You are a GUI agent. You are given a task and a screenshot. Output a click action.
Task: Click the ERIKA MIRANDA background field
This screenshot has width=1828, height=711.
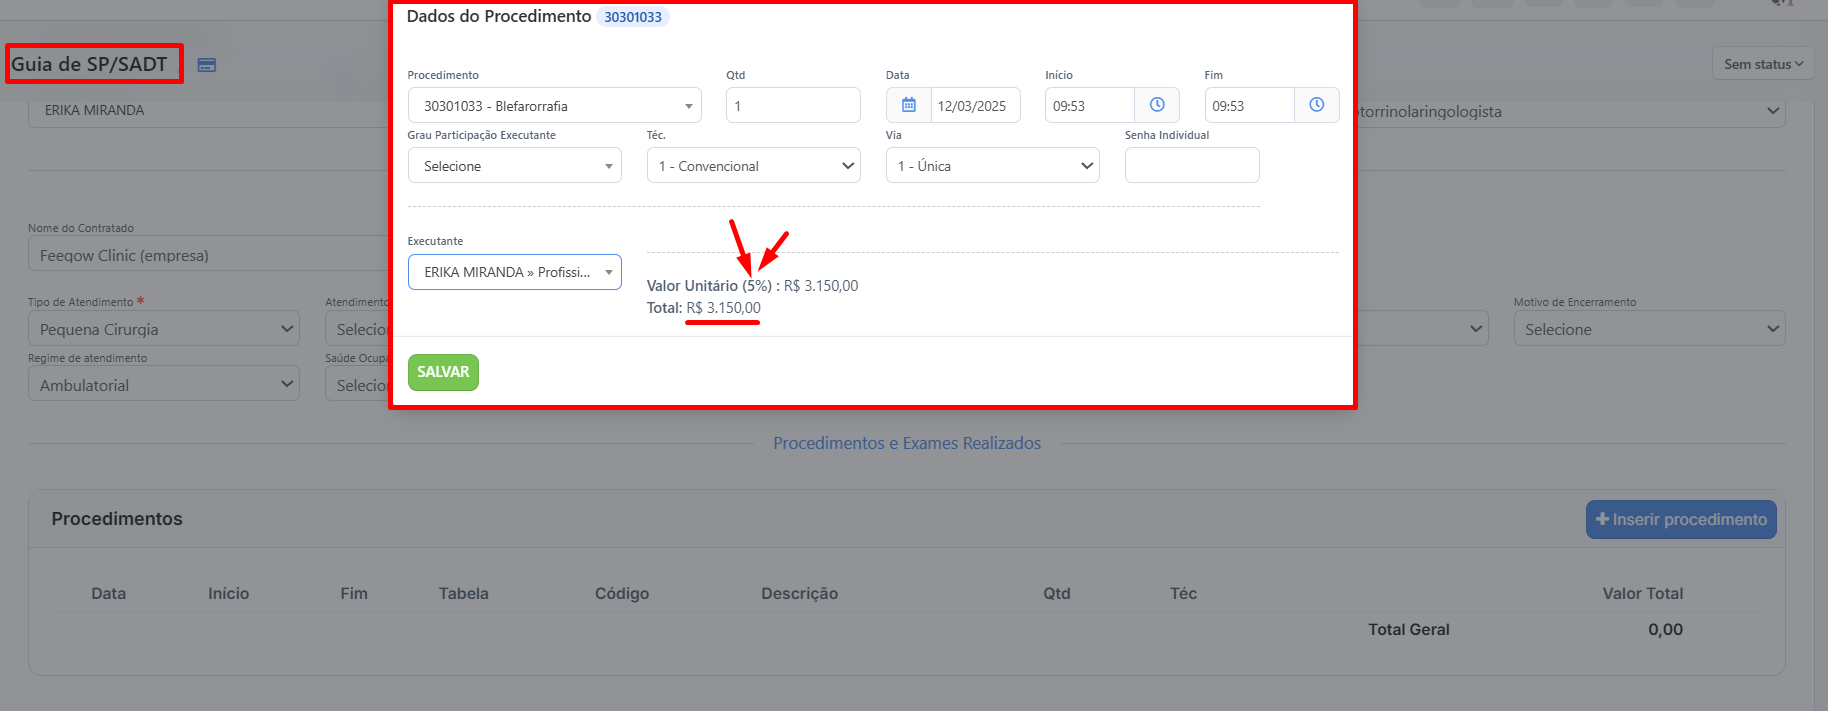[208, 111]
